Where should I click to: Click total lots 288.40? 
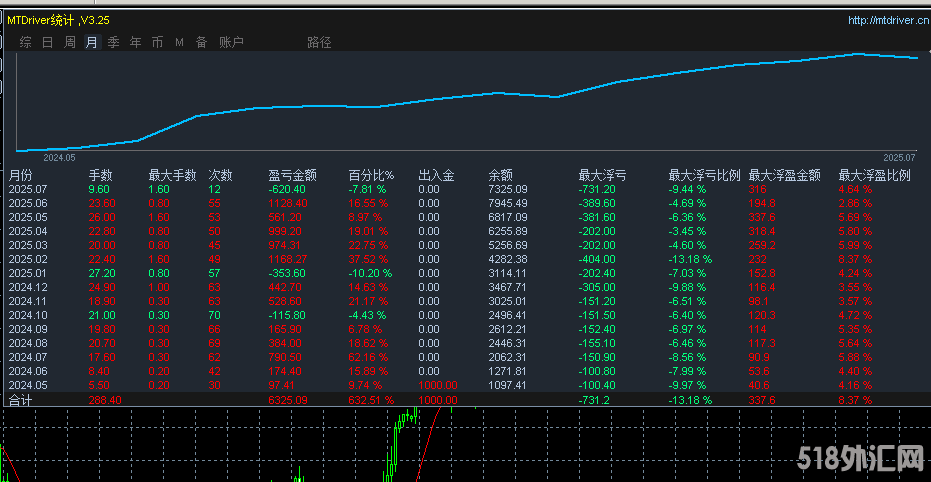click(104, 400)
